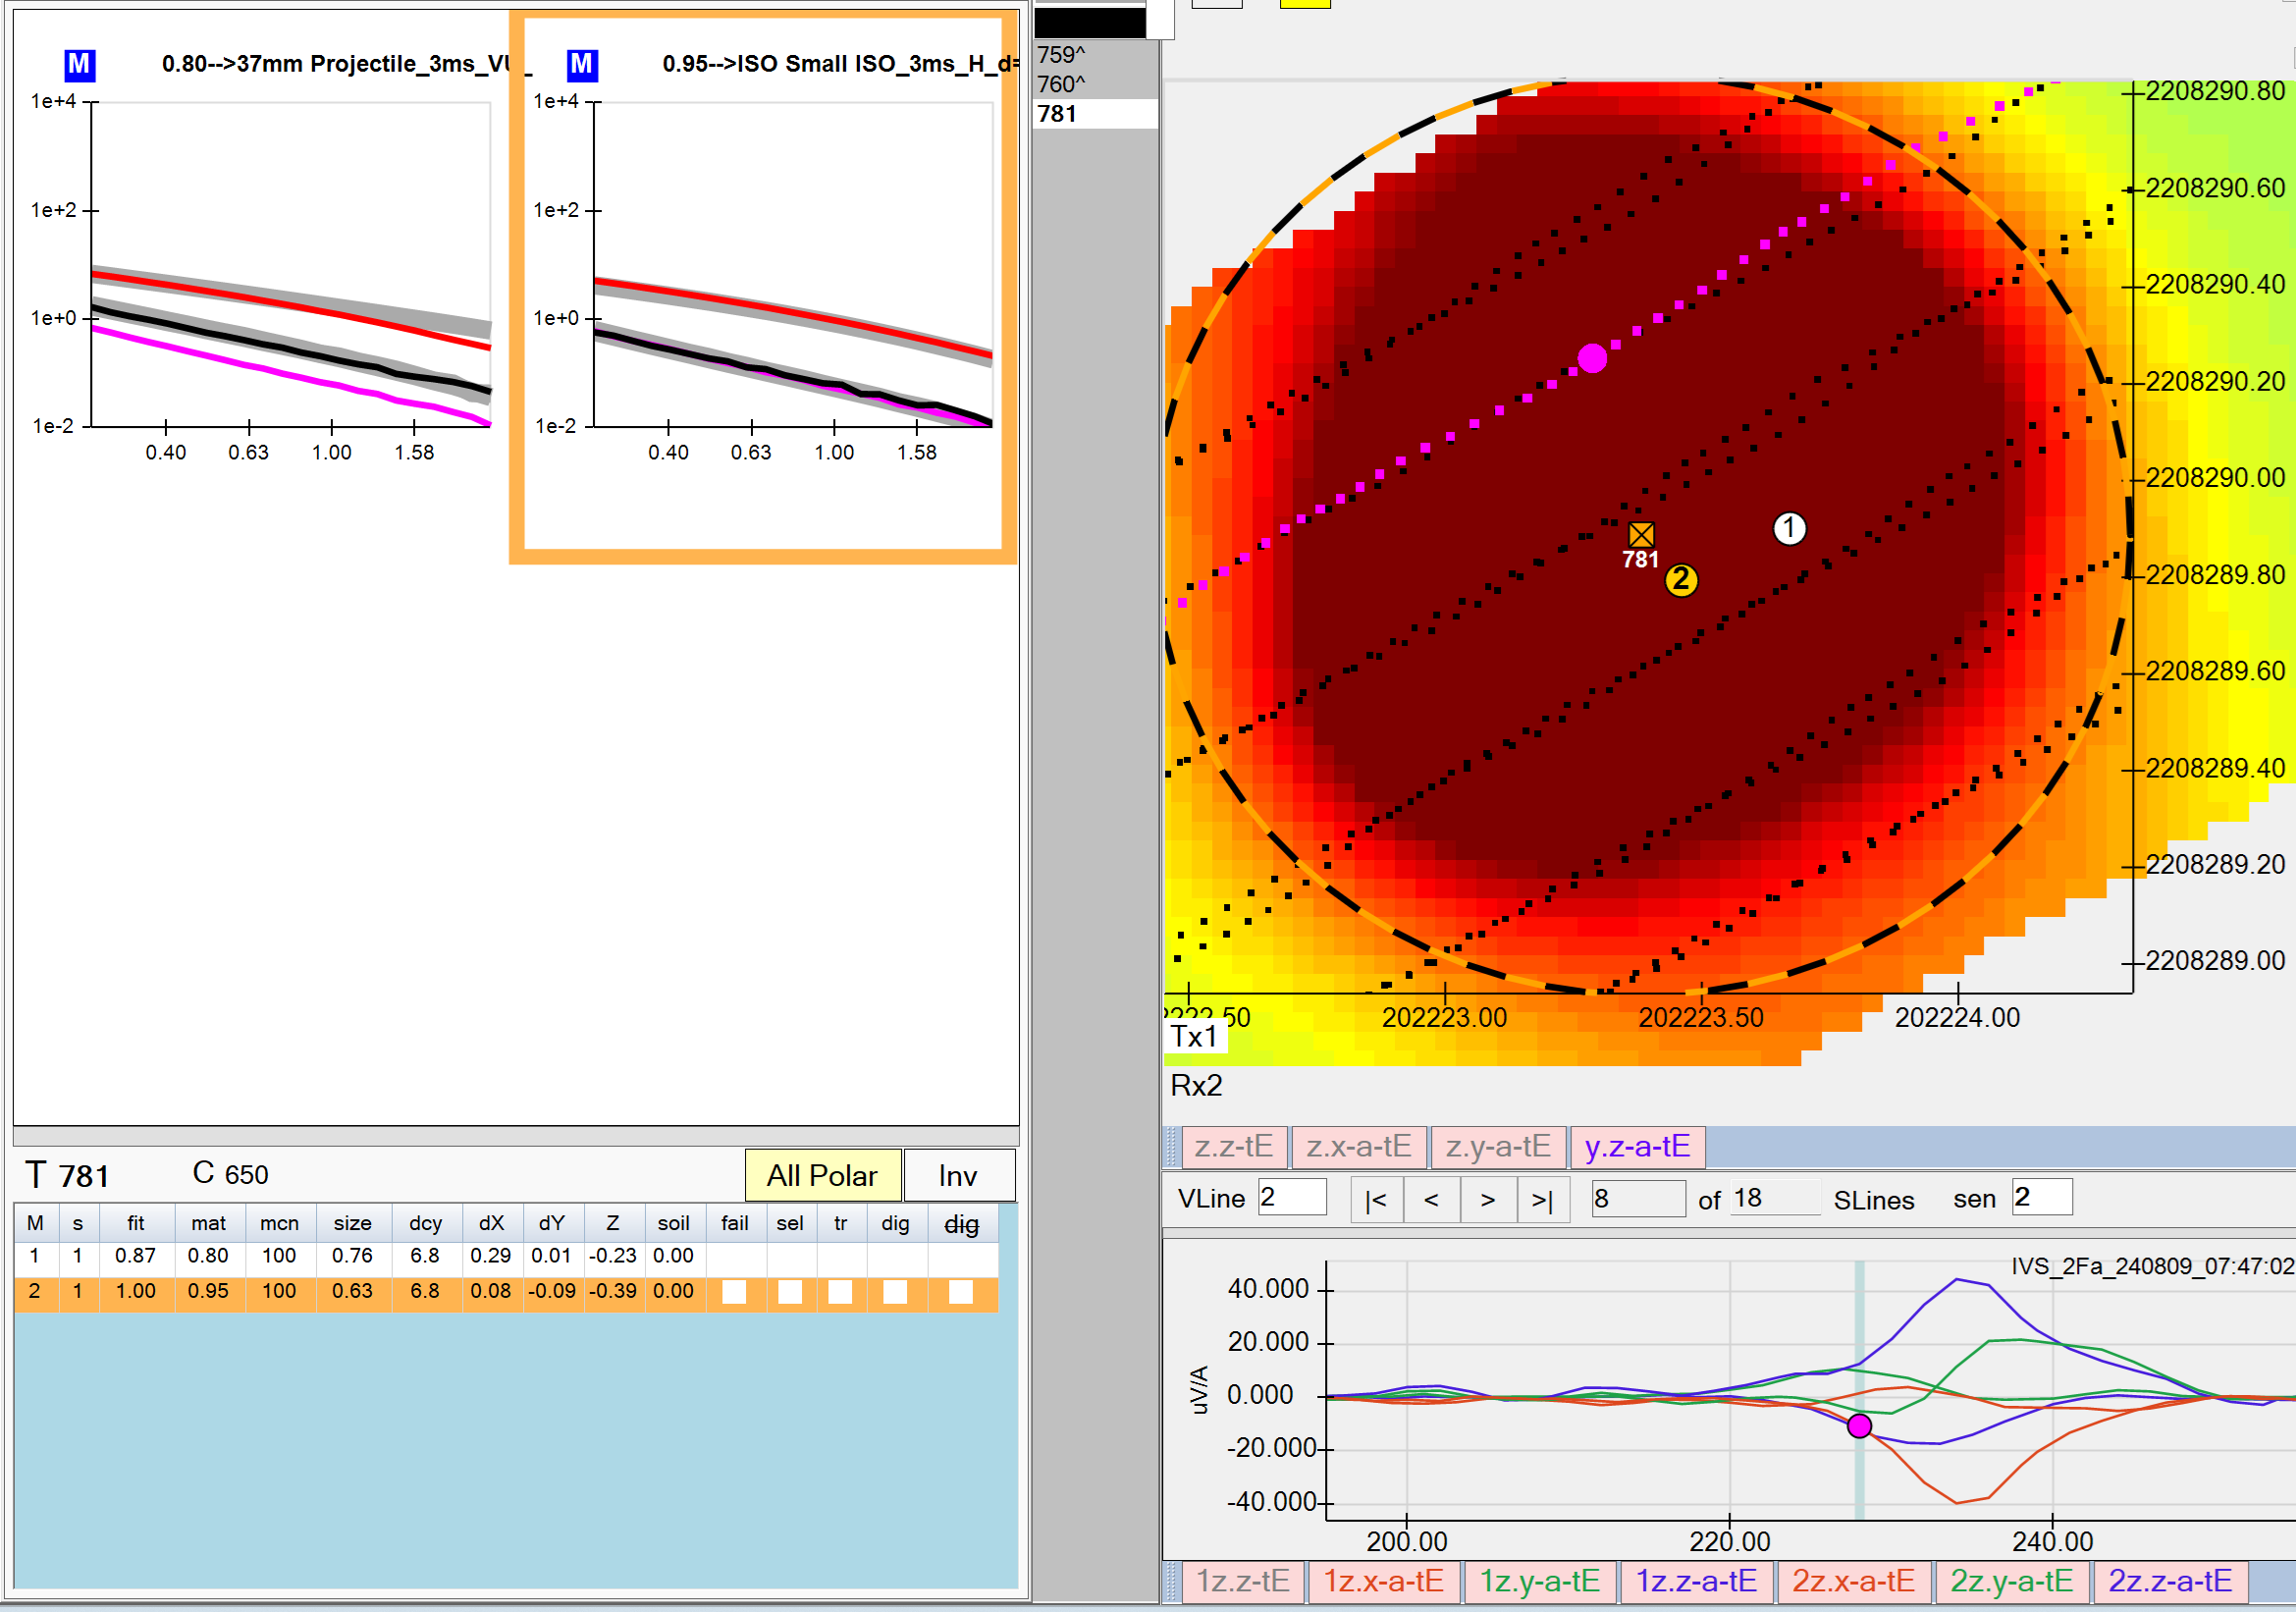The image size is (2296, 1612).
Task: Click the blue M icon for 37mm Projectile plot
Action: (x=79, y=65)
